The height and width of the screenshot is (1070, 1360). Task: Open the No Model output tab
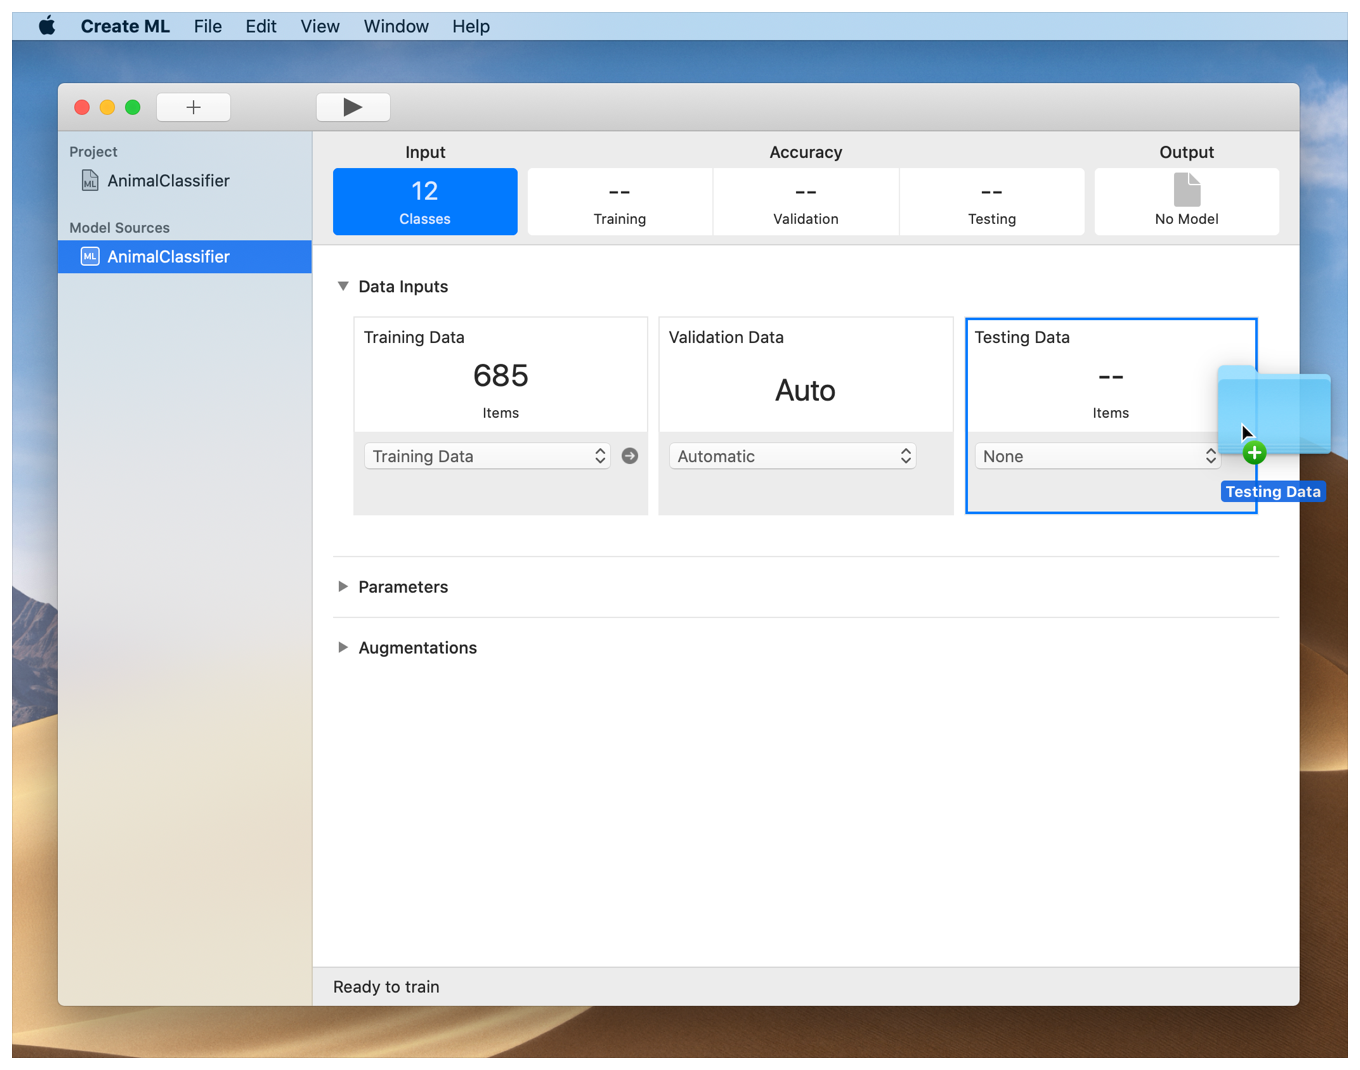(1187, 202)
